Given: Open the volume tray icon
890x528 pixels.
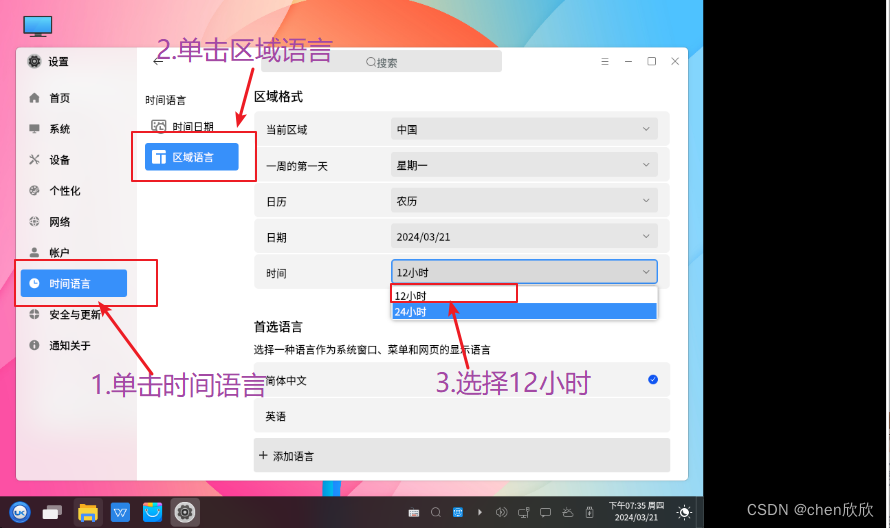Looking at the screenshot, I should click(x=501, y=513).
